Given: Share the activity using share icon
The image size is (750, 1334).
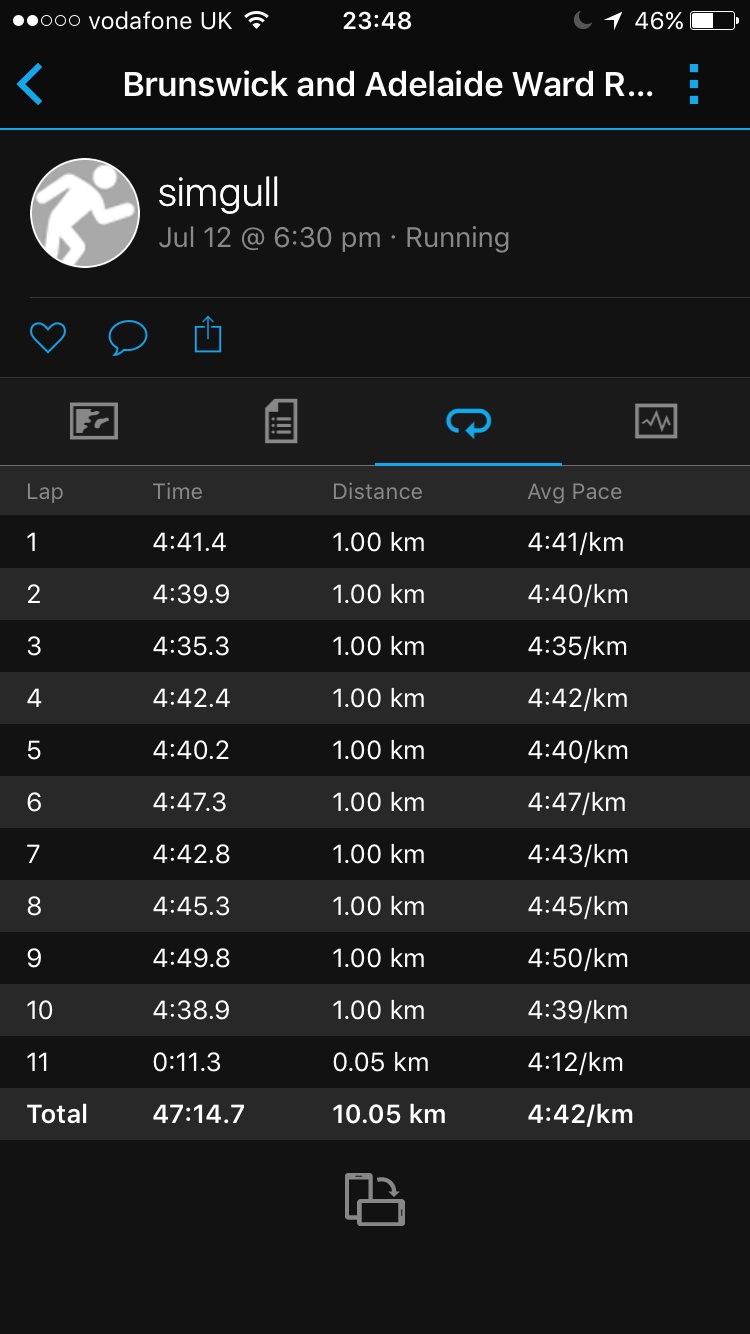Looking at the screenshot, I should 207,335.
